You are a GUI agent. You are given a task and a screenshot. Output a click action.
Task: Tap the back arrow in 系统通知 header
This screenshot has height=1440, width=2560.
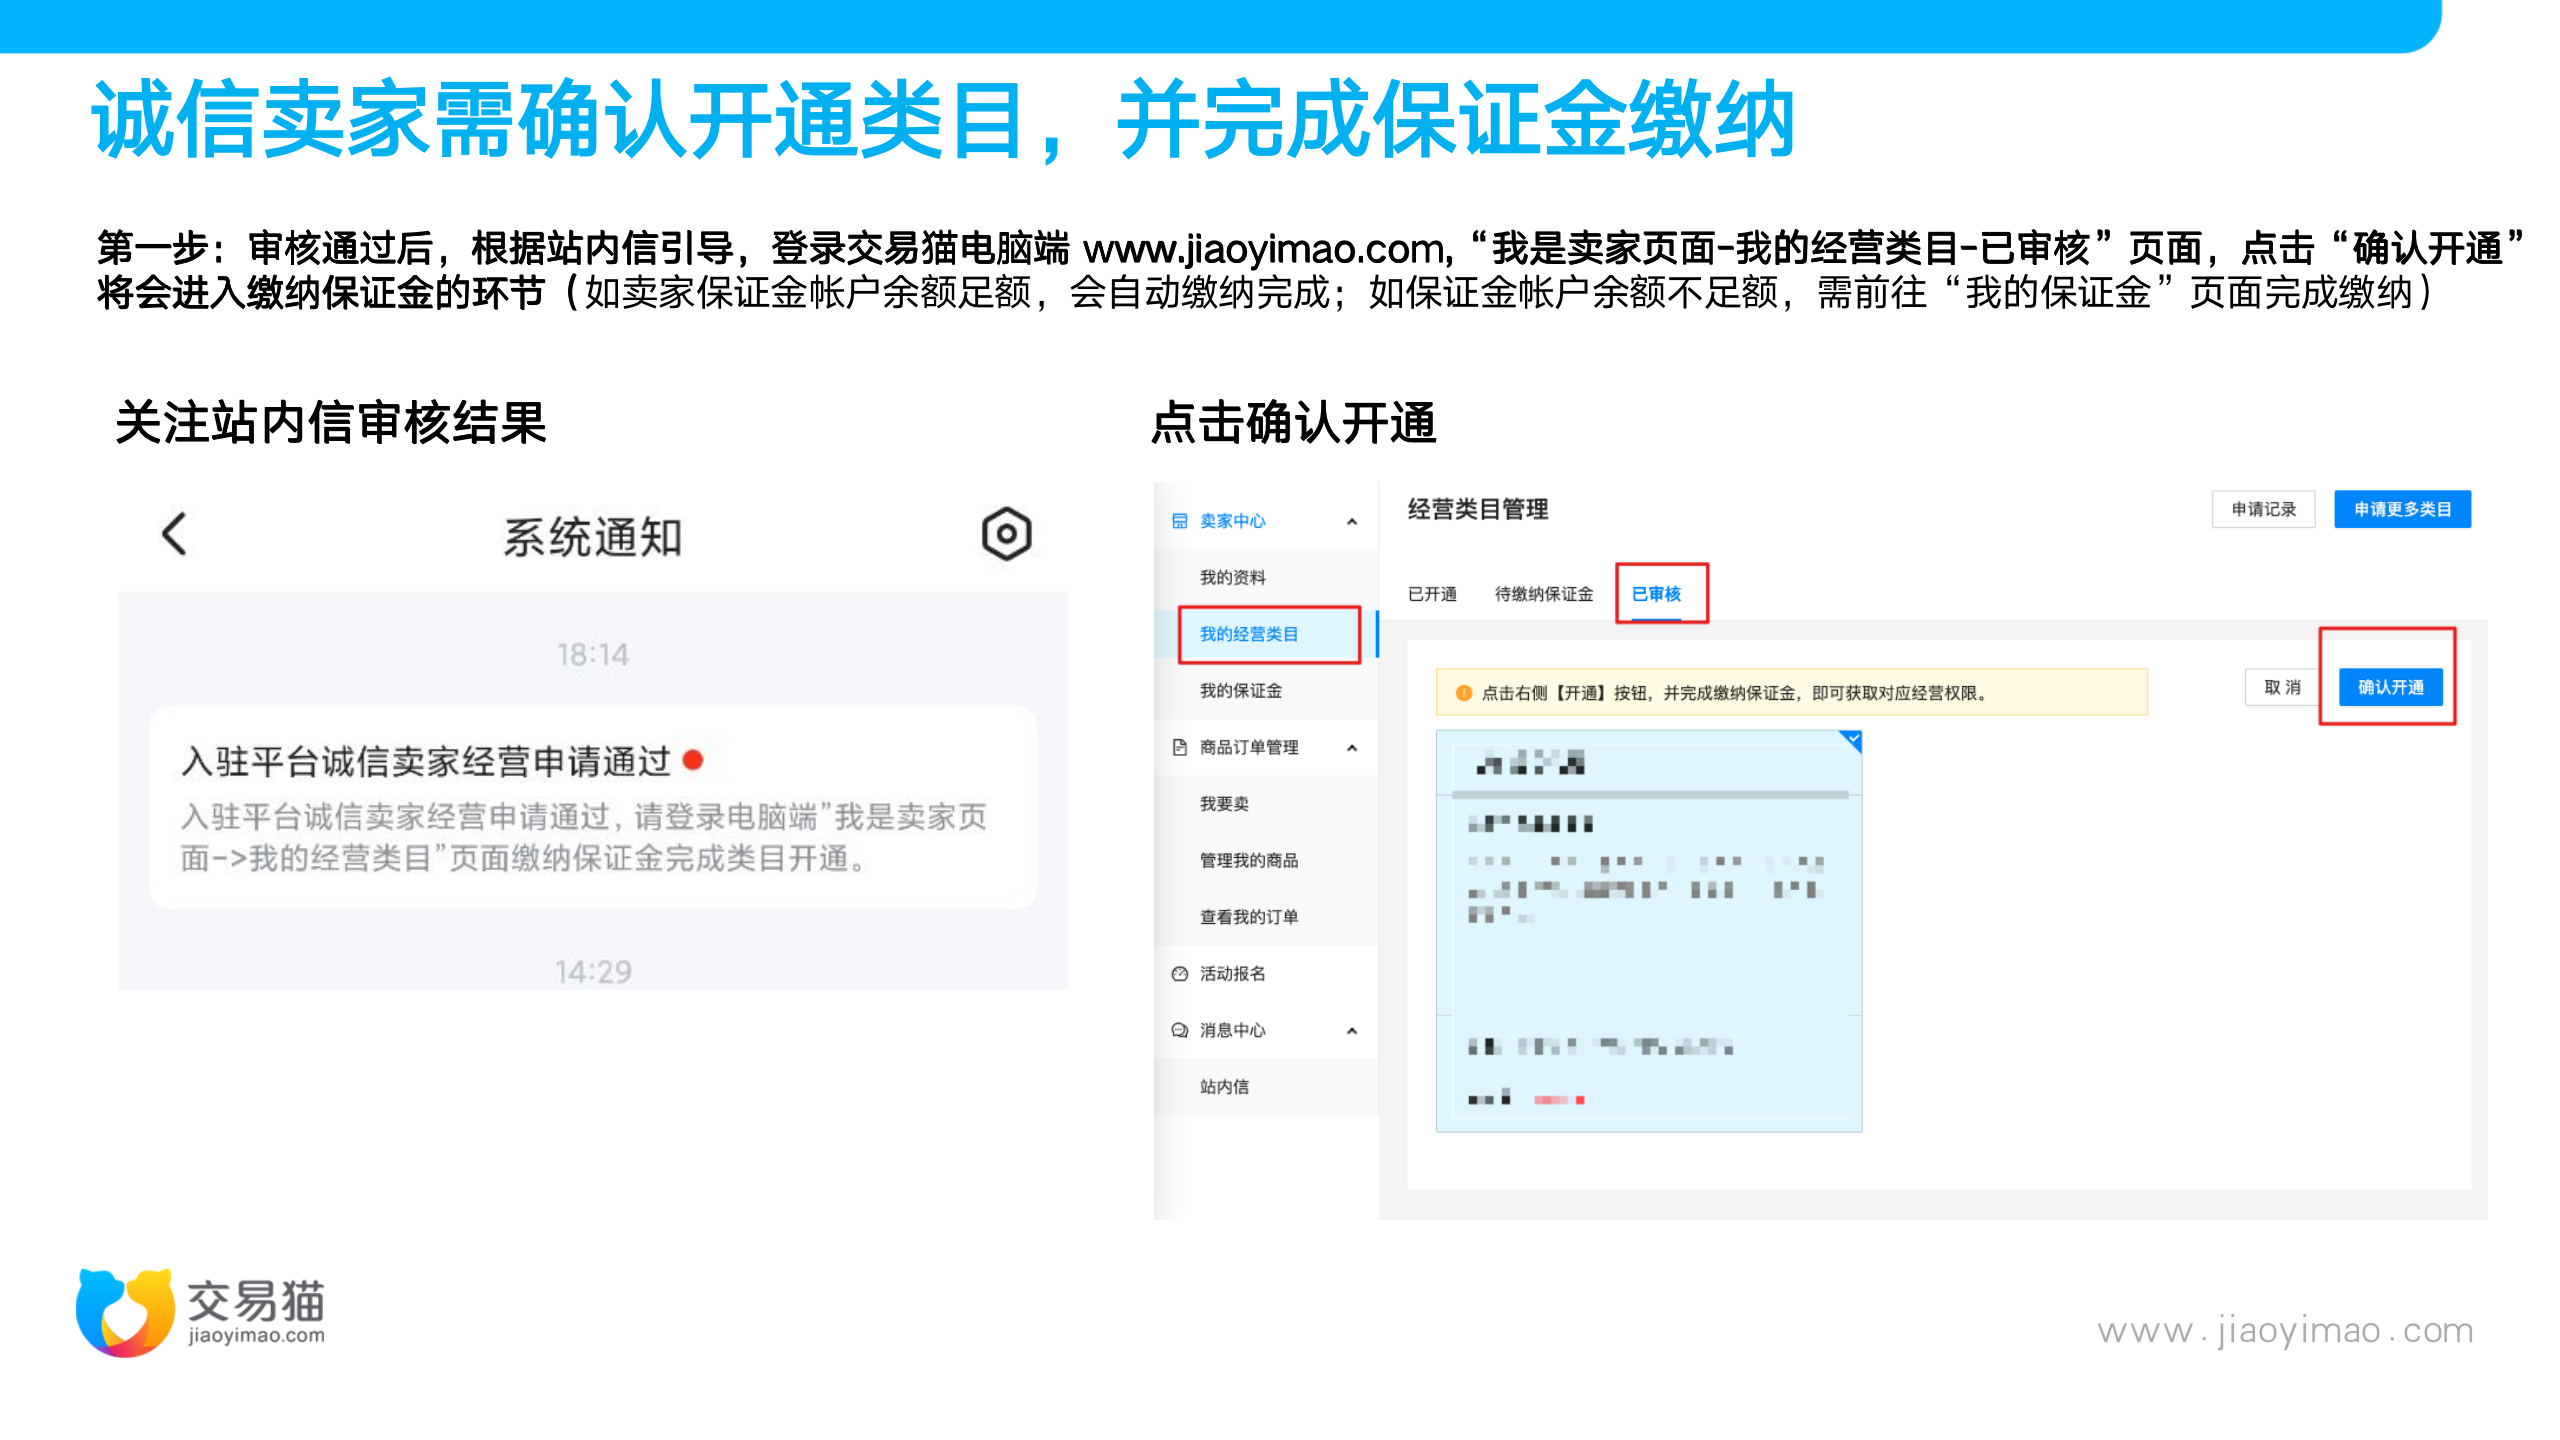175,534
